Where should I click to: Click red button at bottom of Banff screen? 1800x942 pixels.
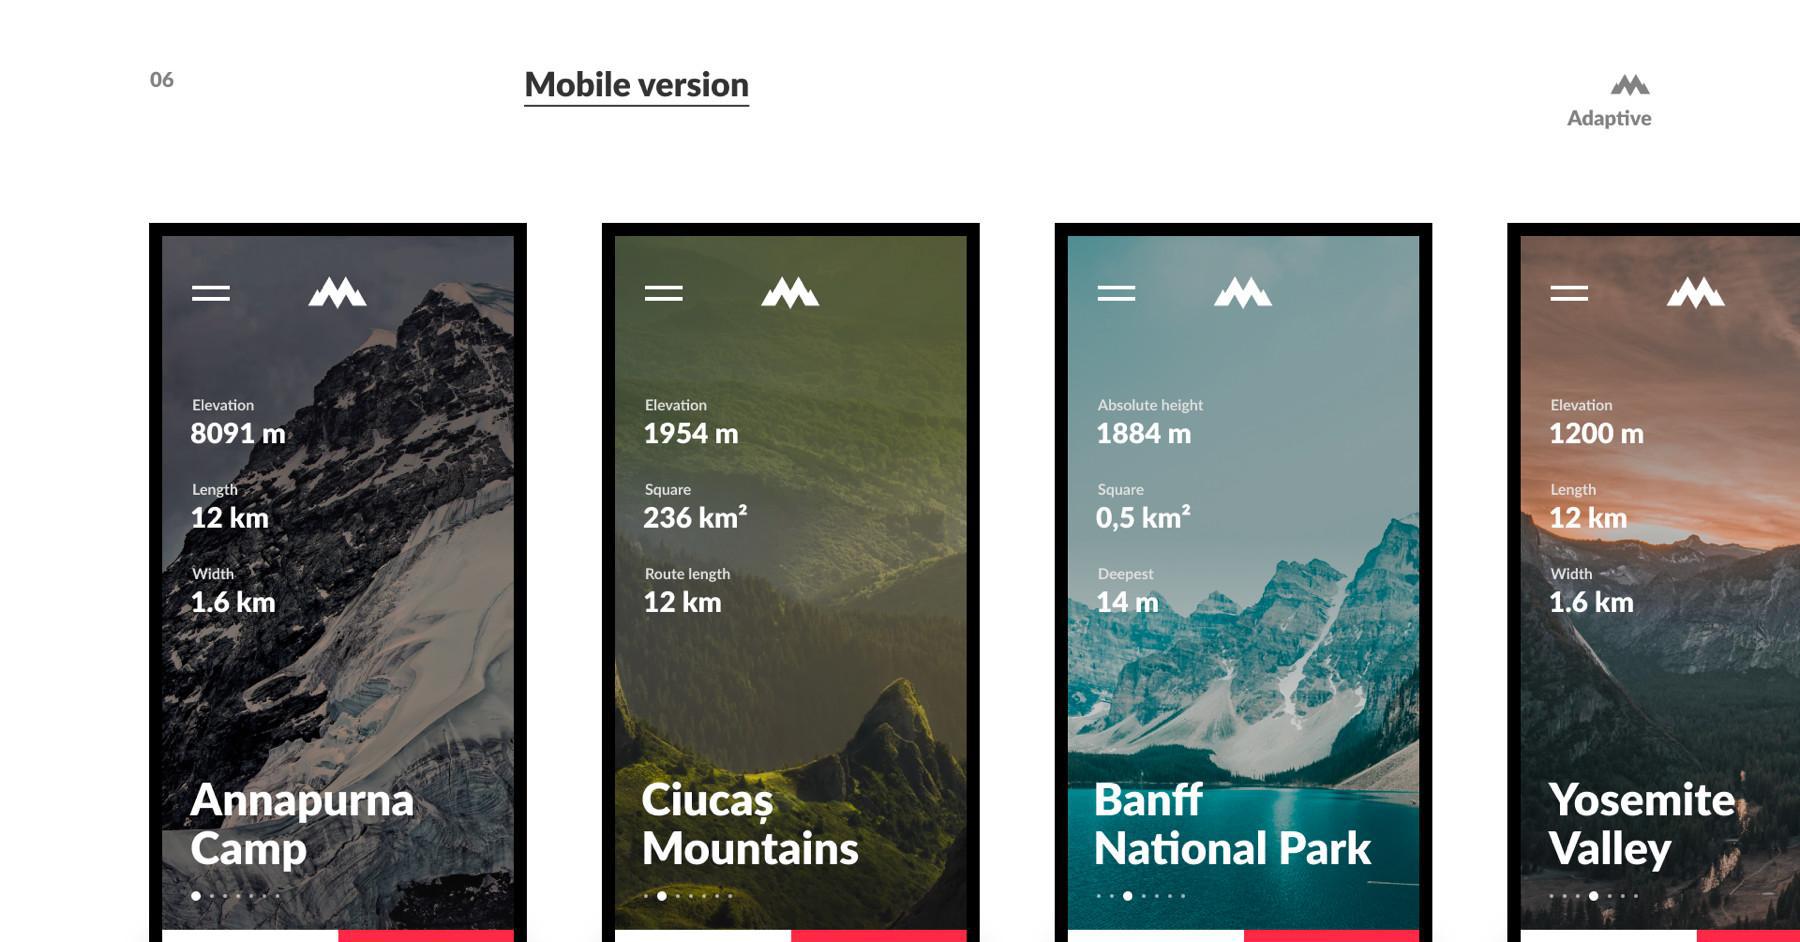tap(1332, 936)
